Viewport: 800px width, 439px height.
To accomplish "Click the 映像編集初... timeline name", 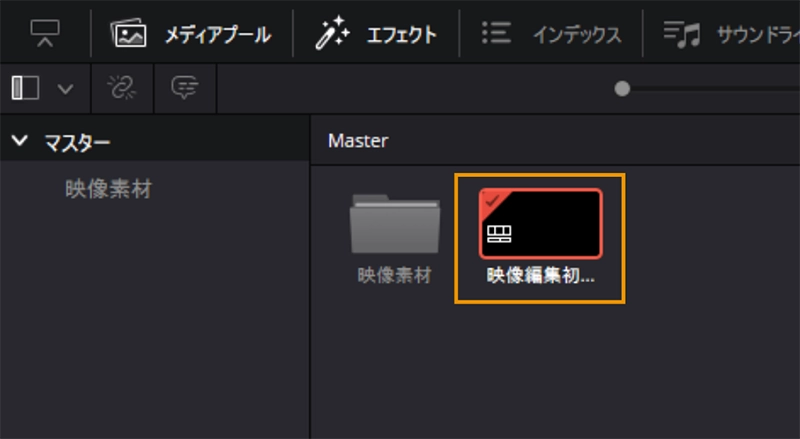I will [540, 276].
